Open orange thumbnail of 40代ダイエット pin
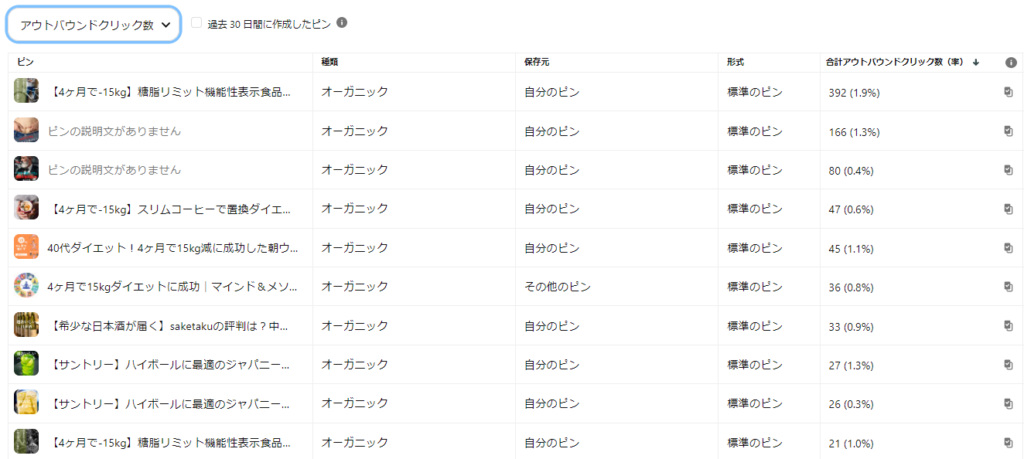The height and width of the screenshot is (459, 1024). click(x=26, y=247)
